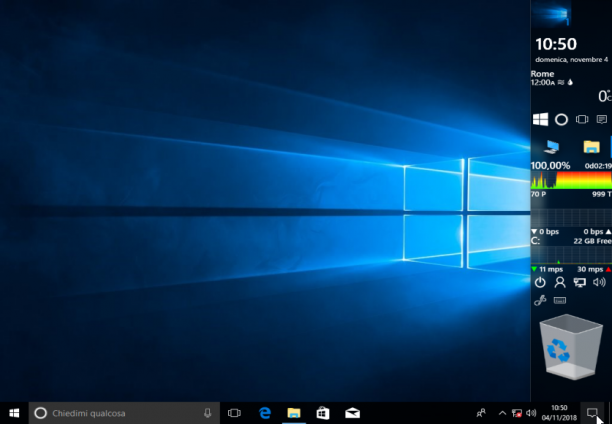Open the This PC icon in sidebar

pyautogui.click(x=551, y=147)
